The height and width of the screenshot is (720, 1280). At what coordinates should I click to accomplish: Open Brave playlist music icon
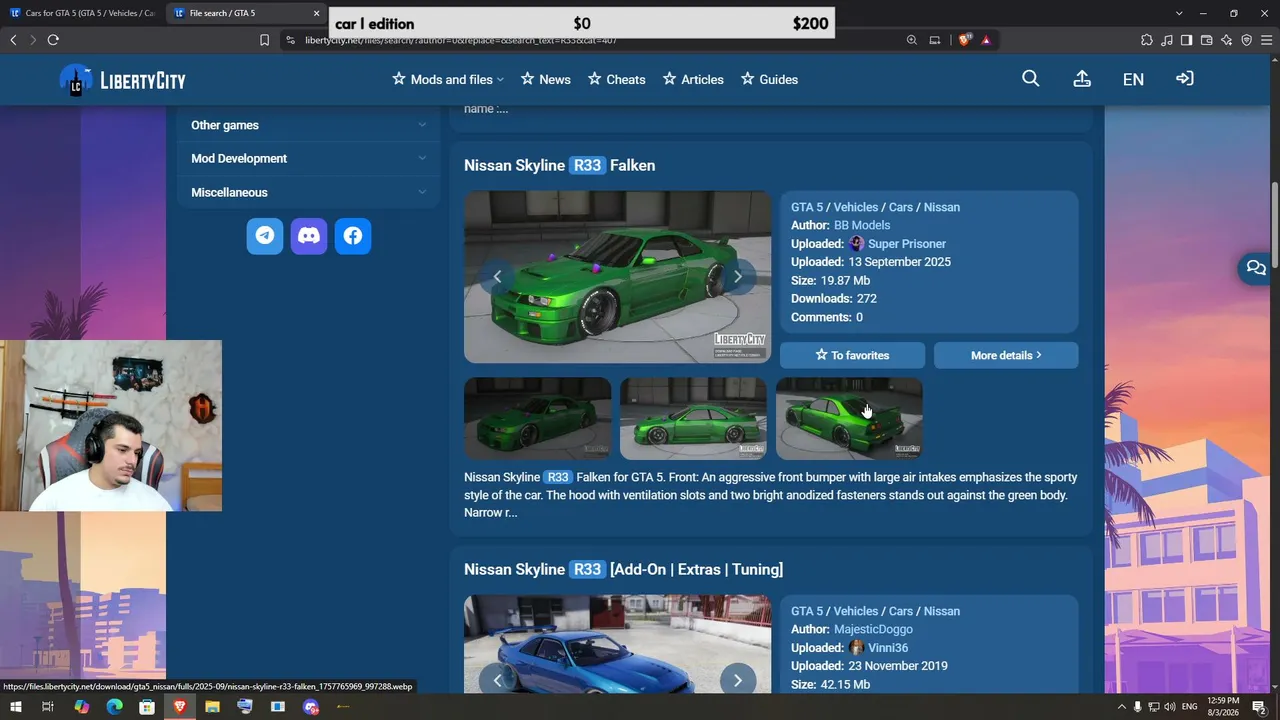[1167, 40]
